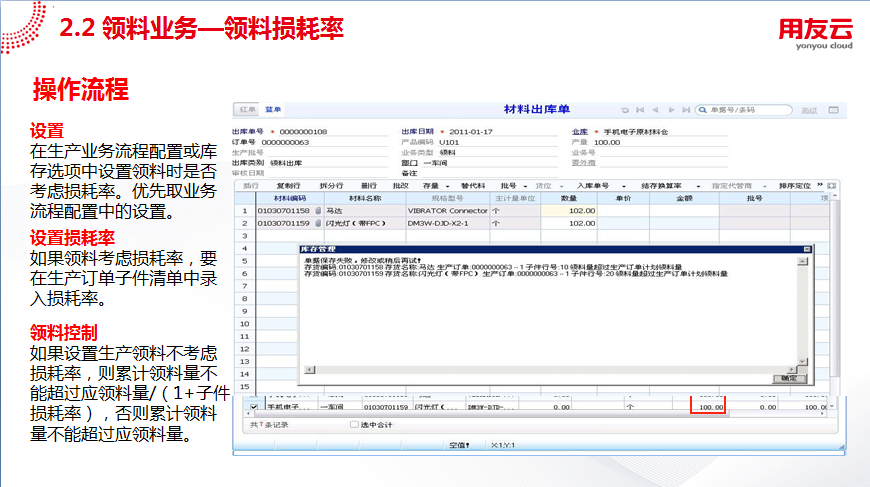Screen dimensions: 870x487
Task: Toggle the 选中合计 checkbox
Action: coord(354,424)
